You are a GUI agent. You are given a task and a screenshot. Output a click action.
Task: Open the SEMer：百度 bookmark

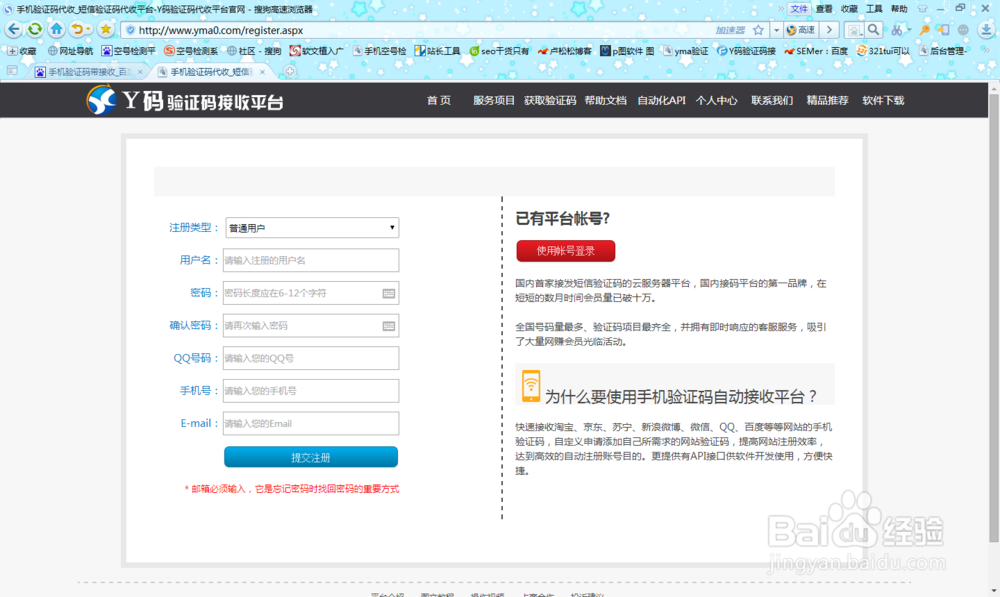tap(816, 51)
